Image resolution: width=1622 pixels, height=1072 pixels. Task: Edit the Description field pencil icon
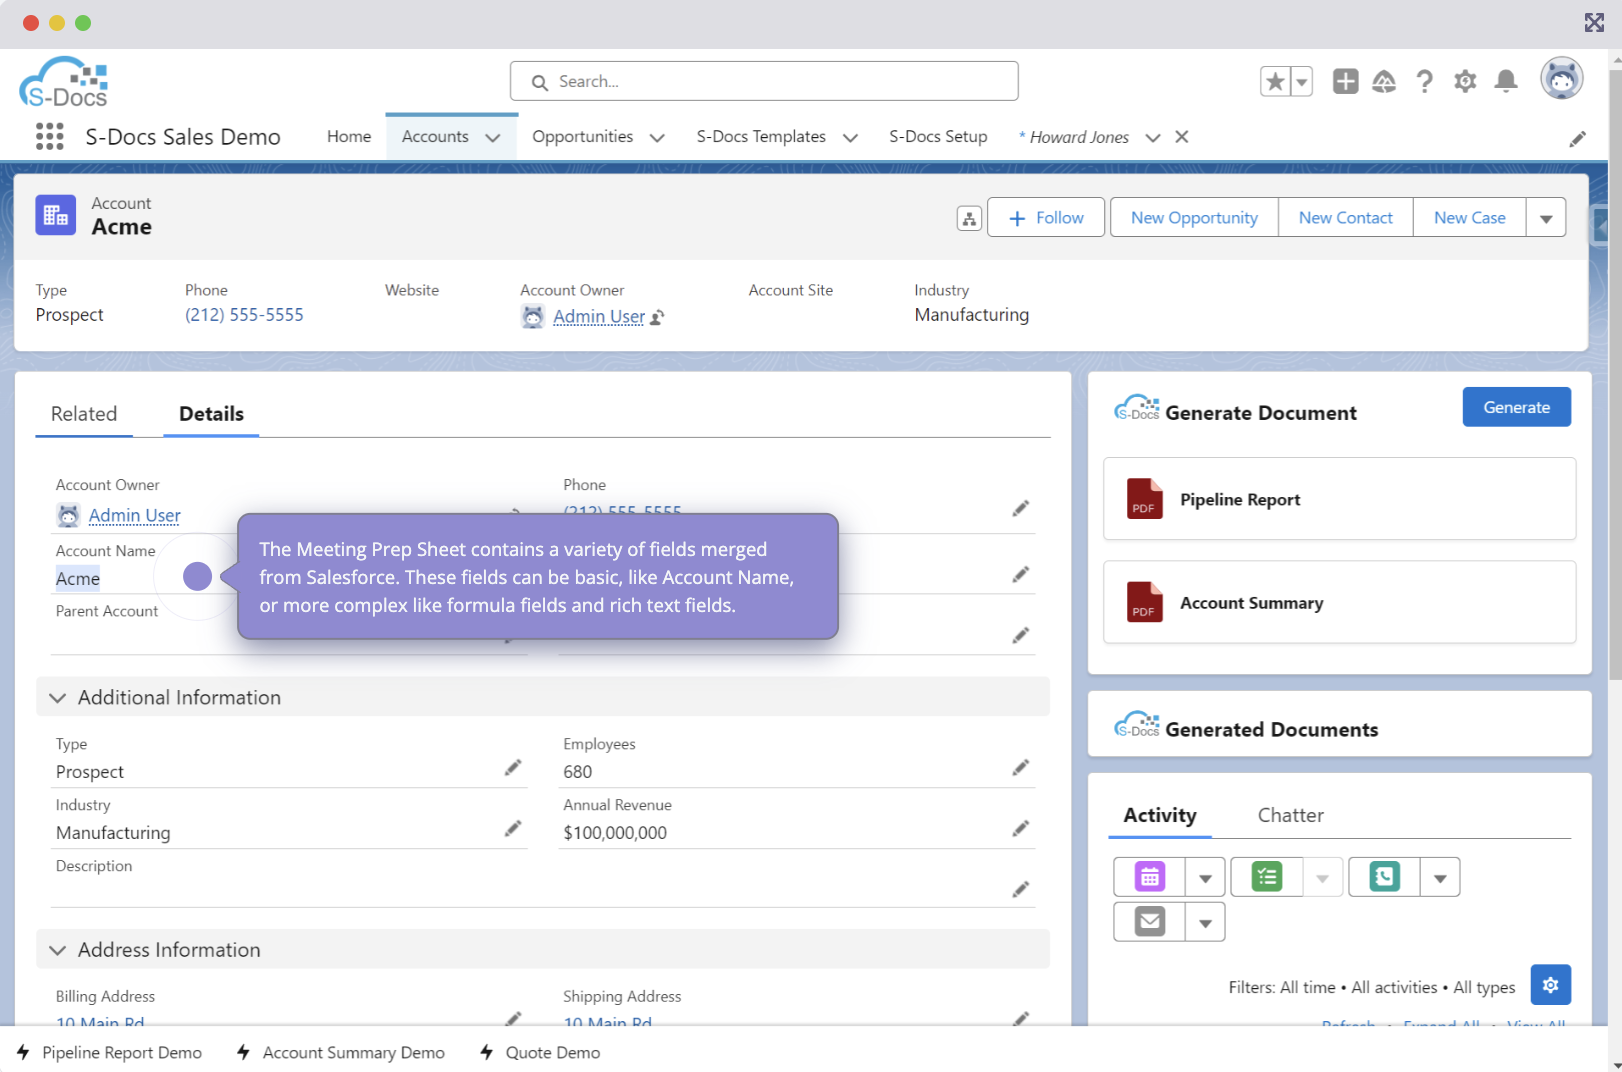pyautogui.click(x=1020, y=890)
